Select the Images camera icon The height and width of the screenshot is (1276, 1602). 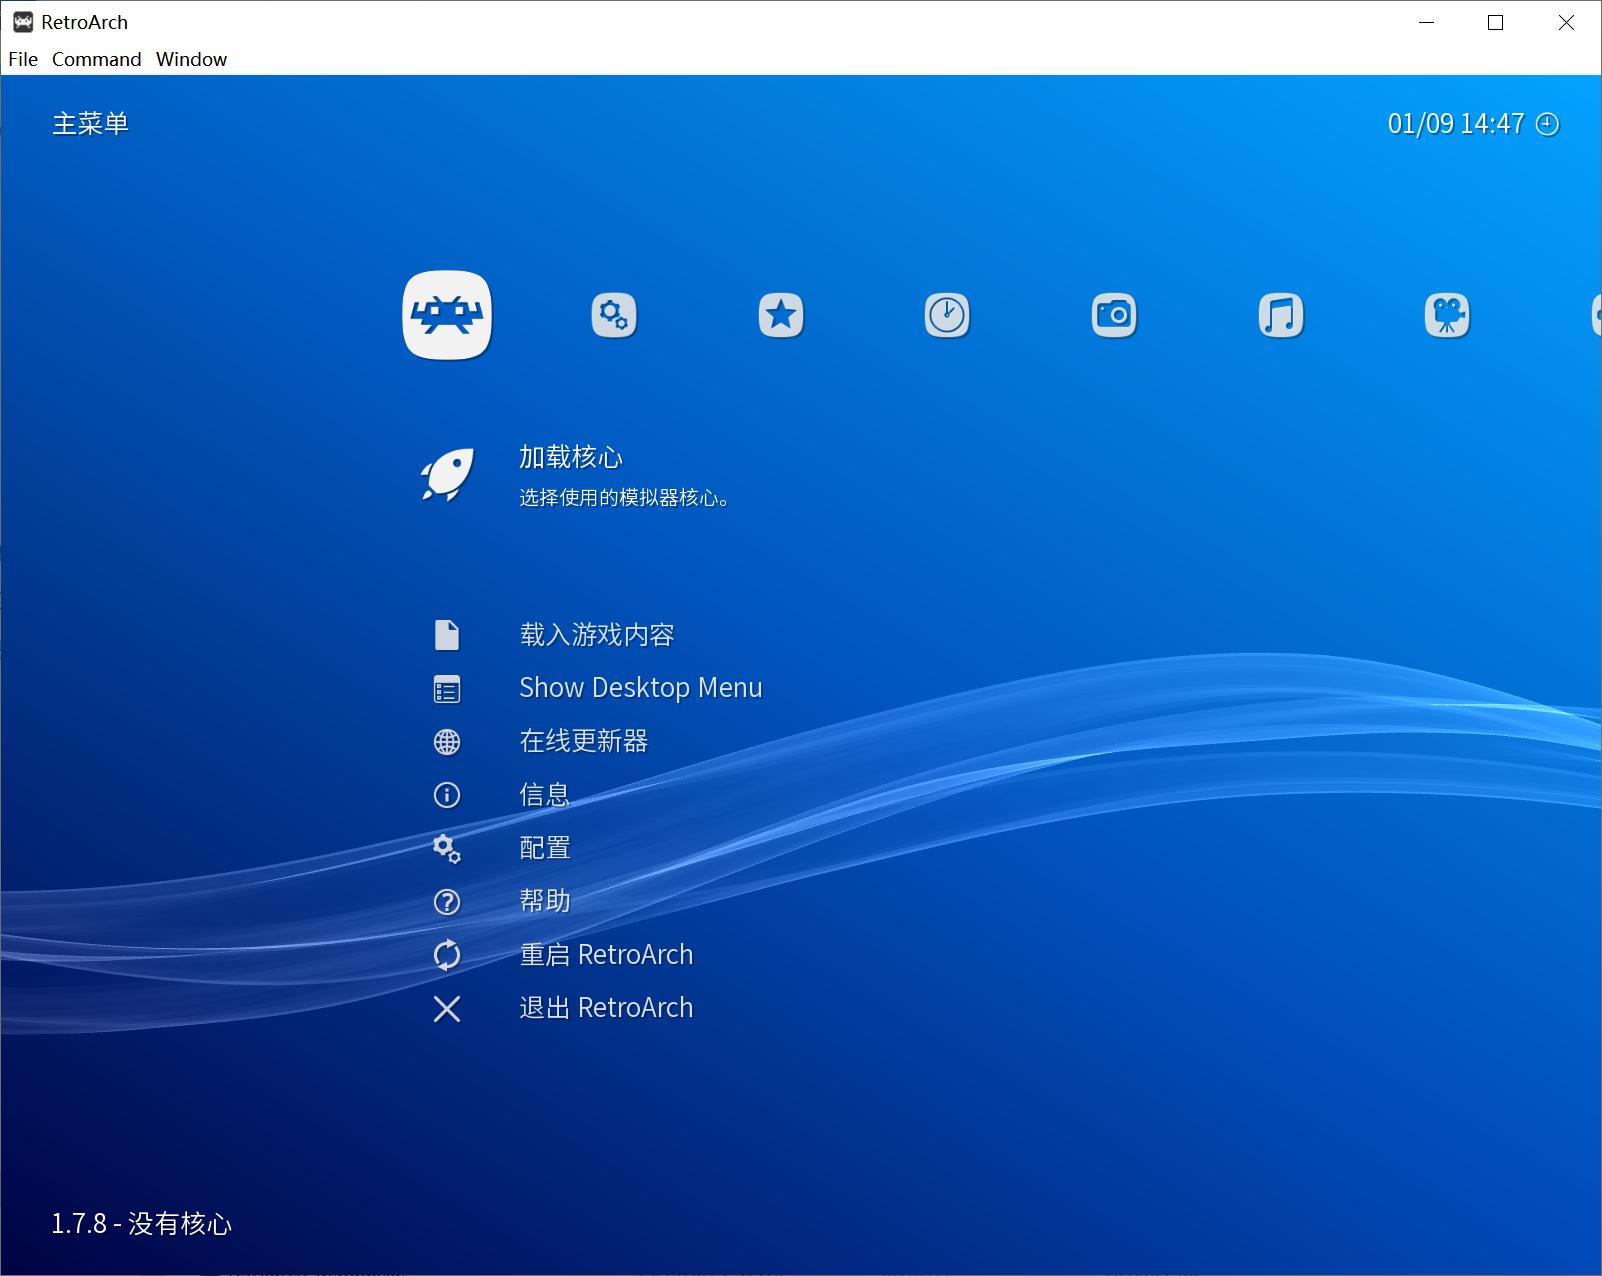coord(1115,314)
